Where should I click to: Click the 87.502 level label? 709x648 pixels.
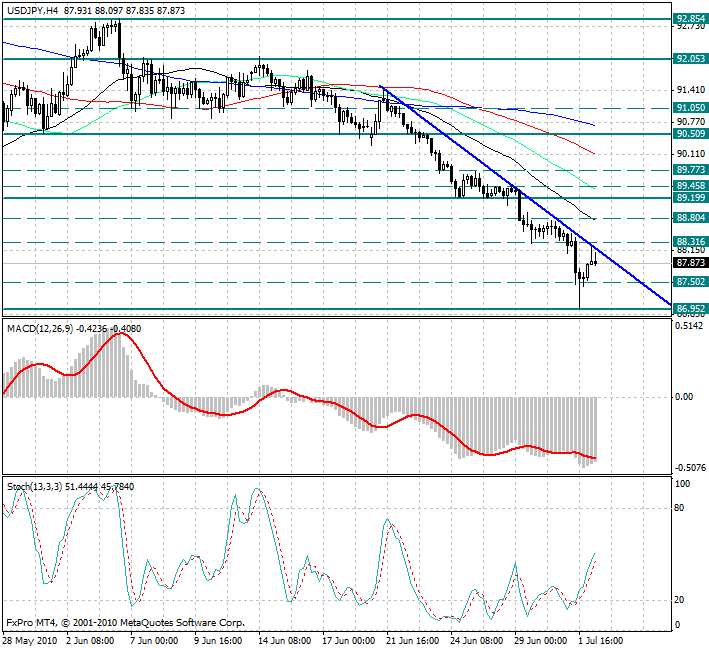click(691, 283)
